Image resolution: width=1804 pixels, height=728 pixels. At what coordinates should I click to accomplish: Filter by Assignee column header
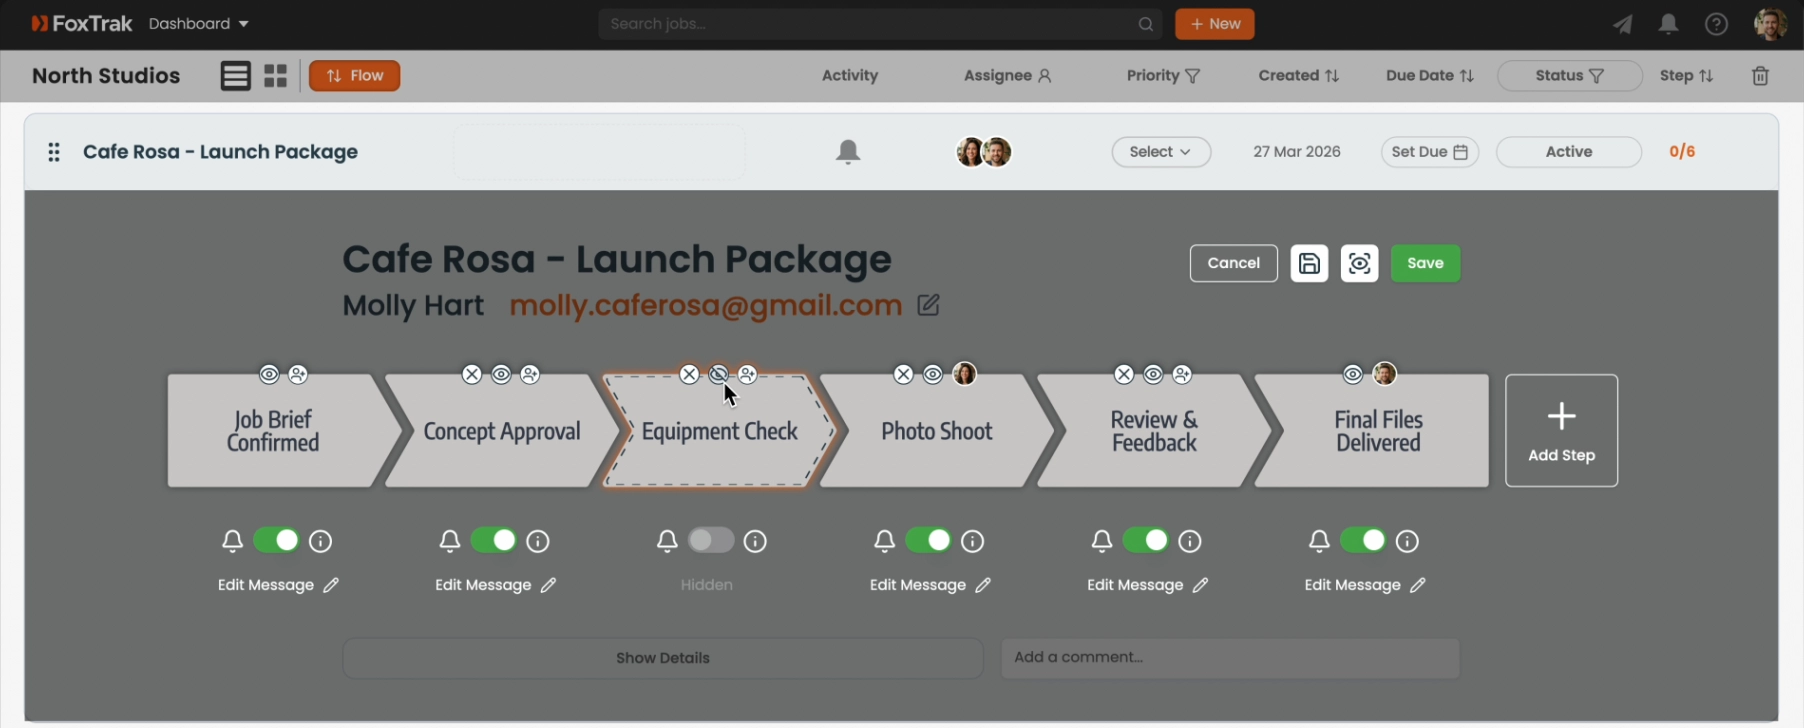1007,76
